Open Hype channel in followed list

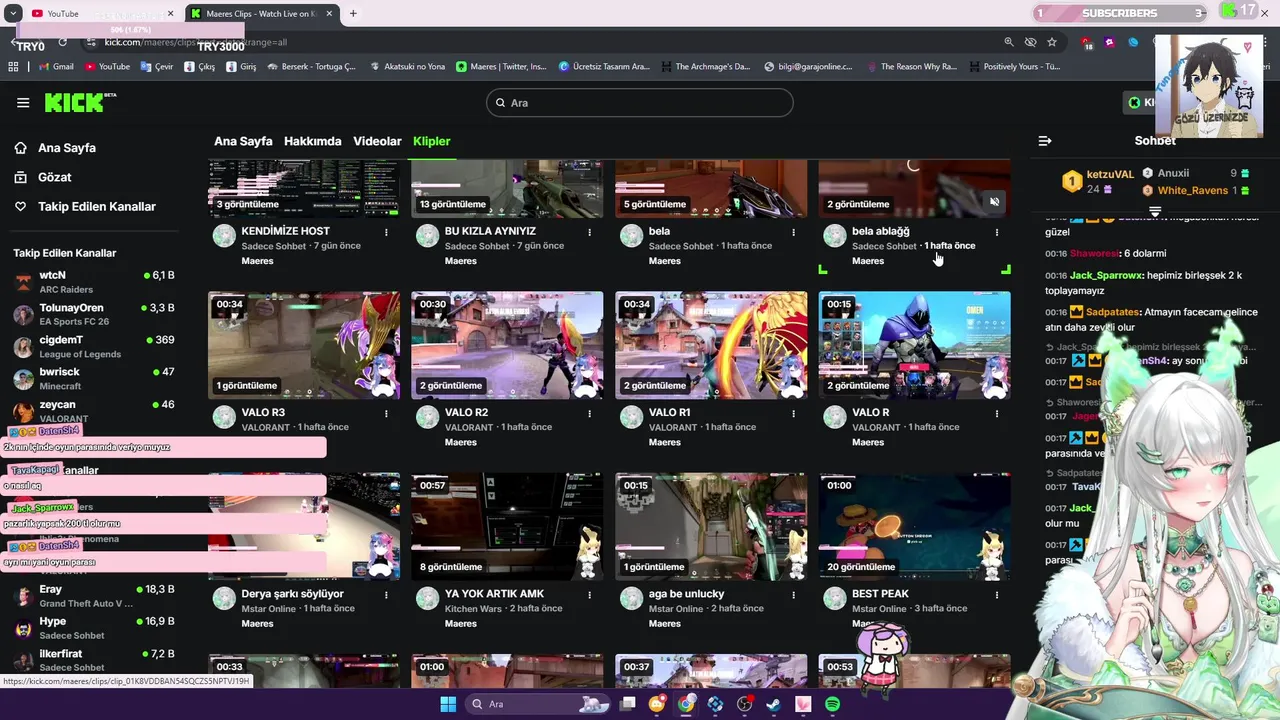coord(94,628)
